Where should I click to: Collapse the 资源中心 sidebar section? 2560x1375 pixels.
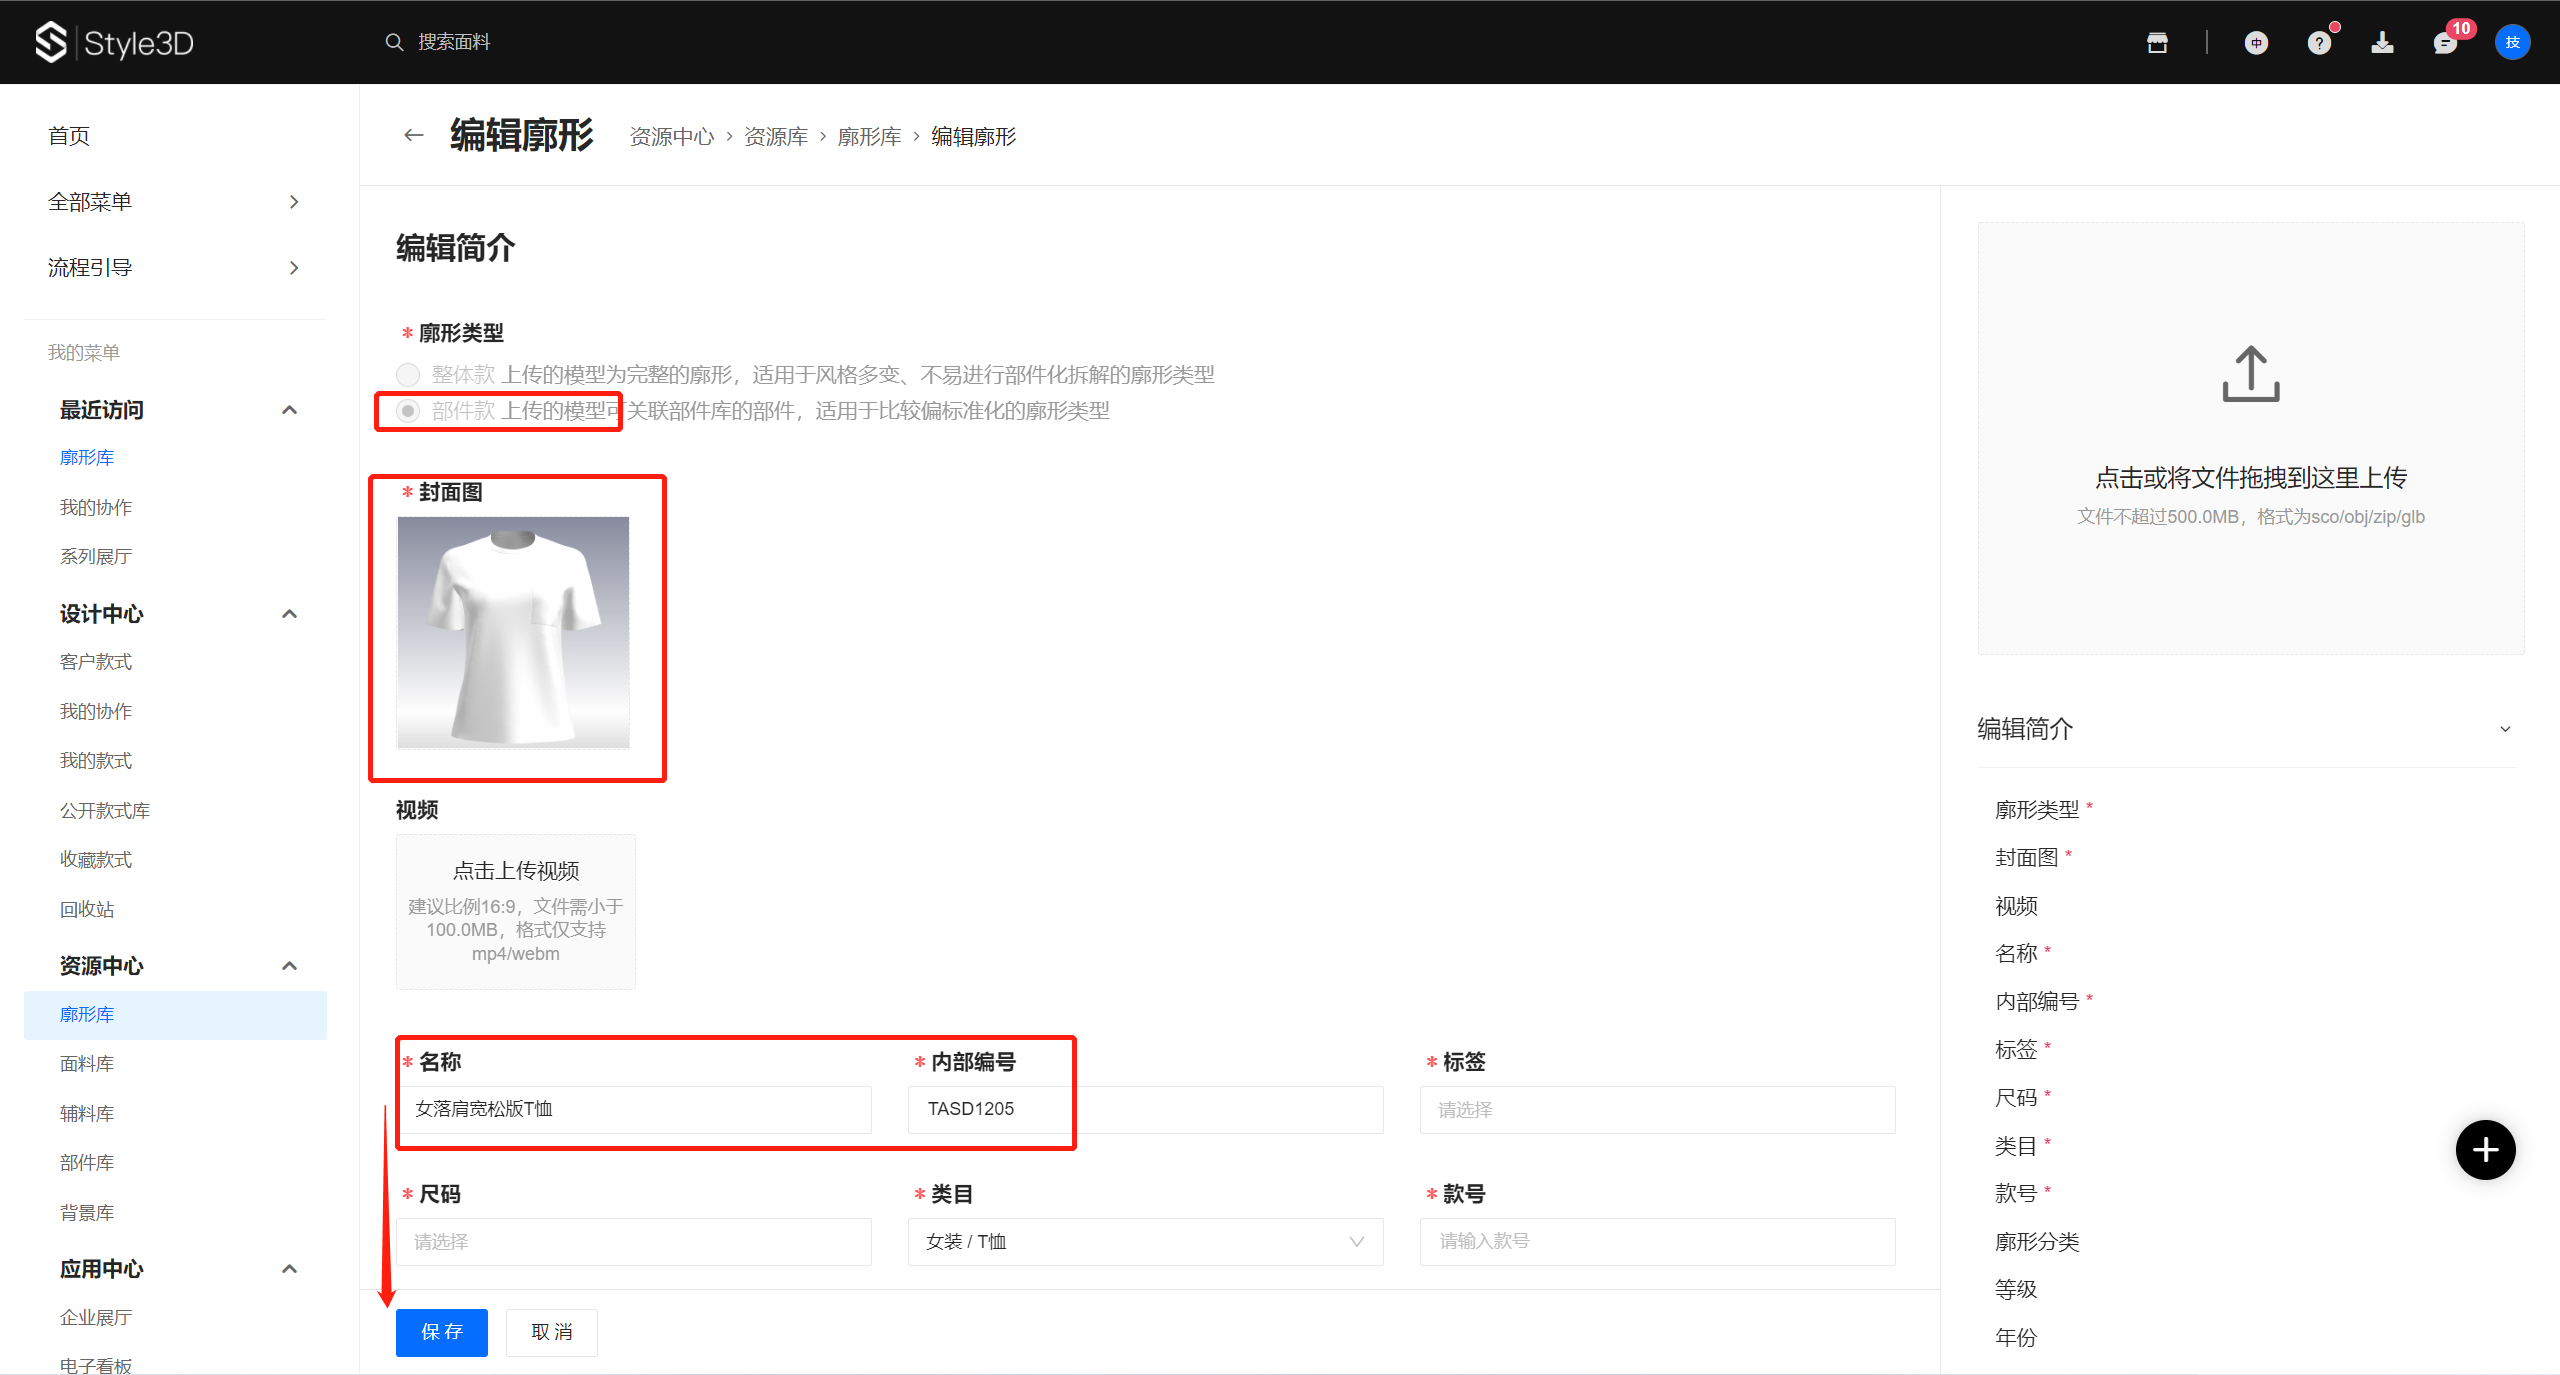pos(289,966)
